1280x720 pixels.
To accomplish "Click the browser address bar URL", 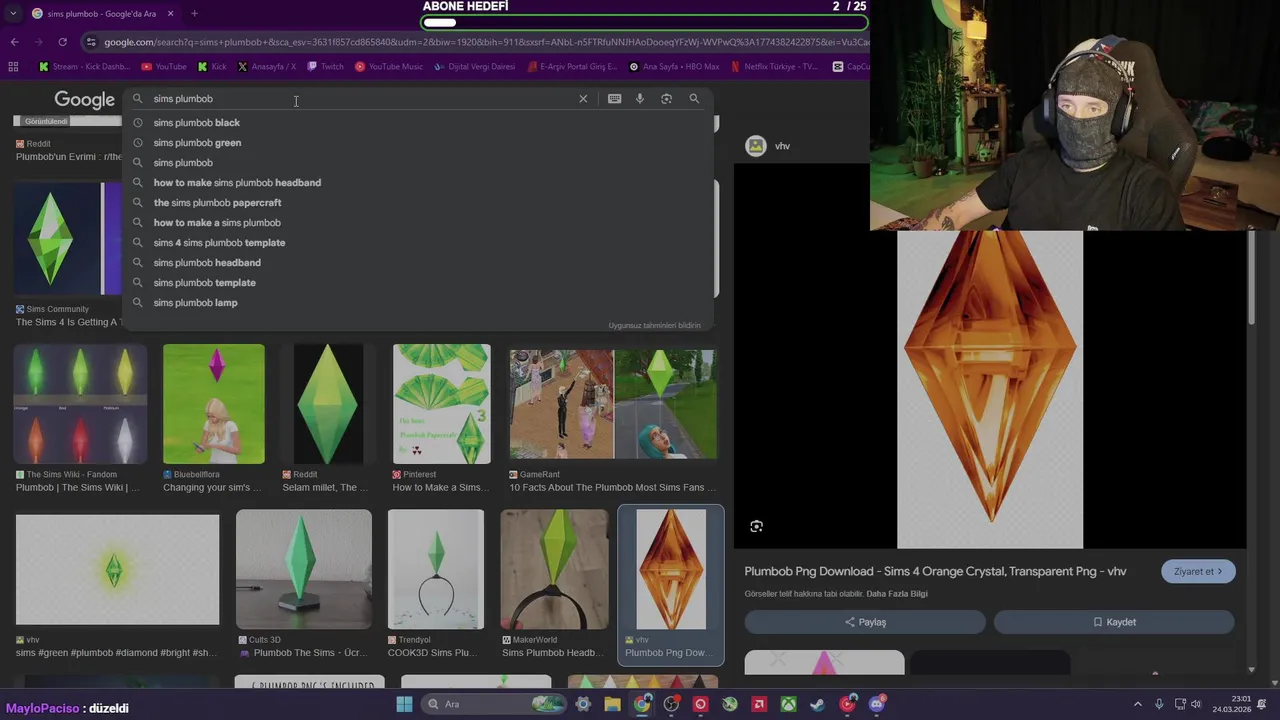I will [x=486, y=42].
